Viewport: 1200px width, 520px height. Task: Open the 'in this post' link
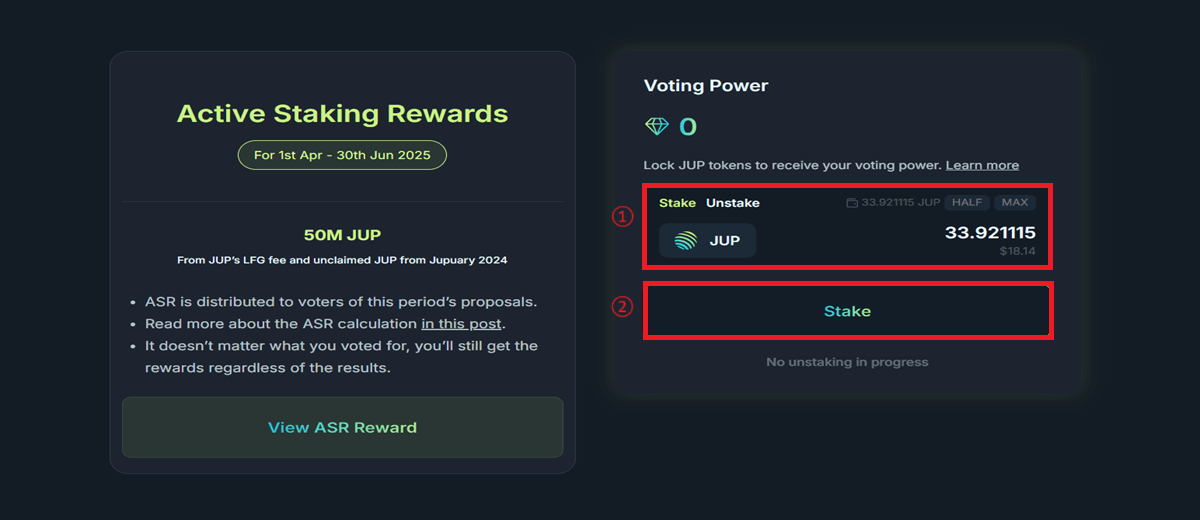tap(463, 324)
